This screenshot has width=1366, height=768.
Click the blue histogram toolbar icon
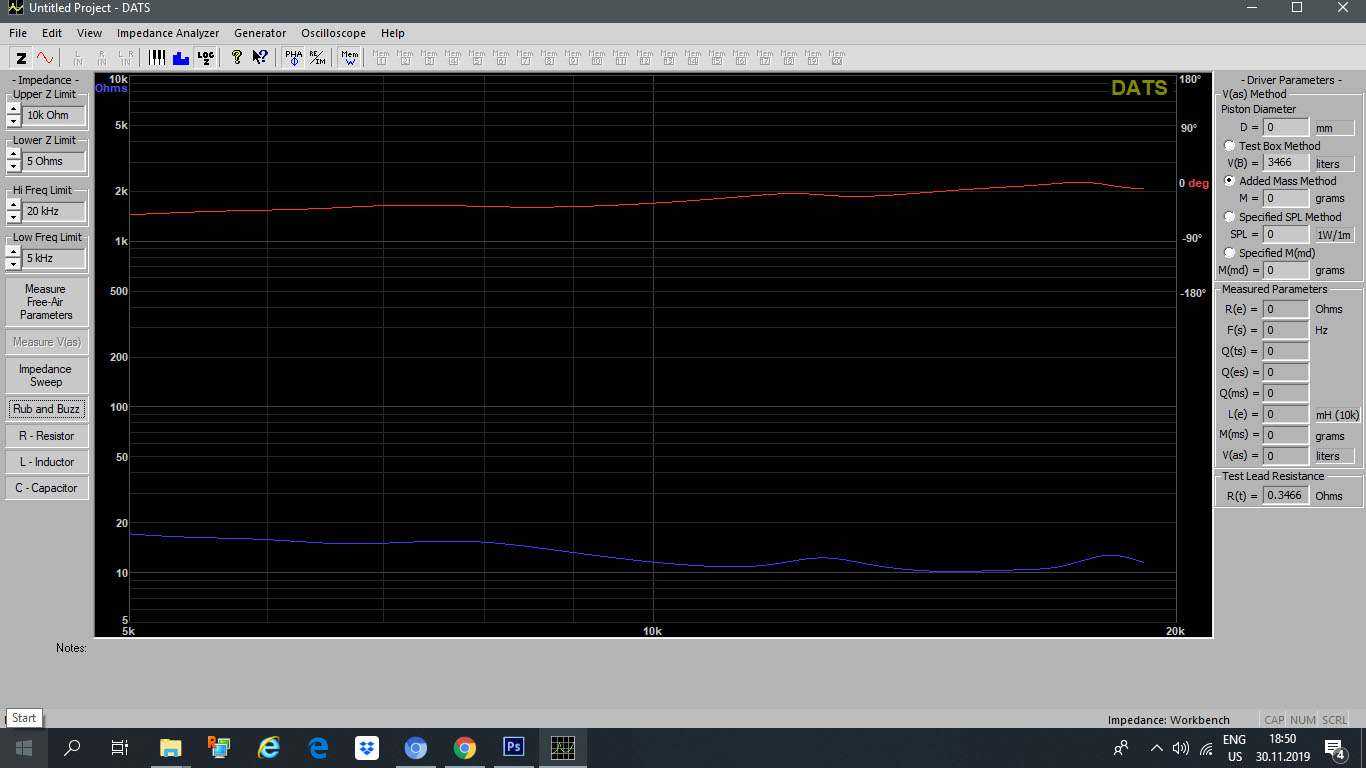(x=181, y=58)
